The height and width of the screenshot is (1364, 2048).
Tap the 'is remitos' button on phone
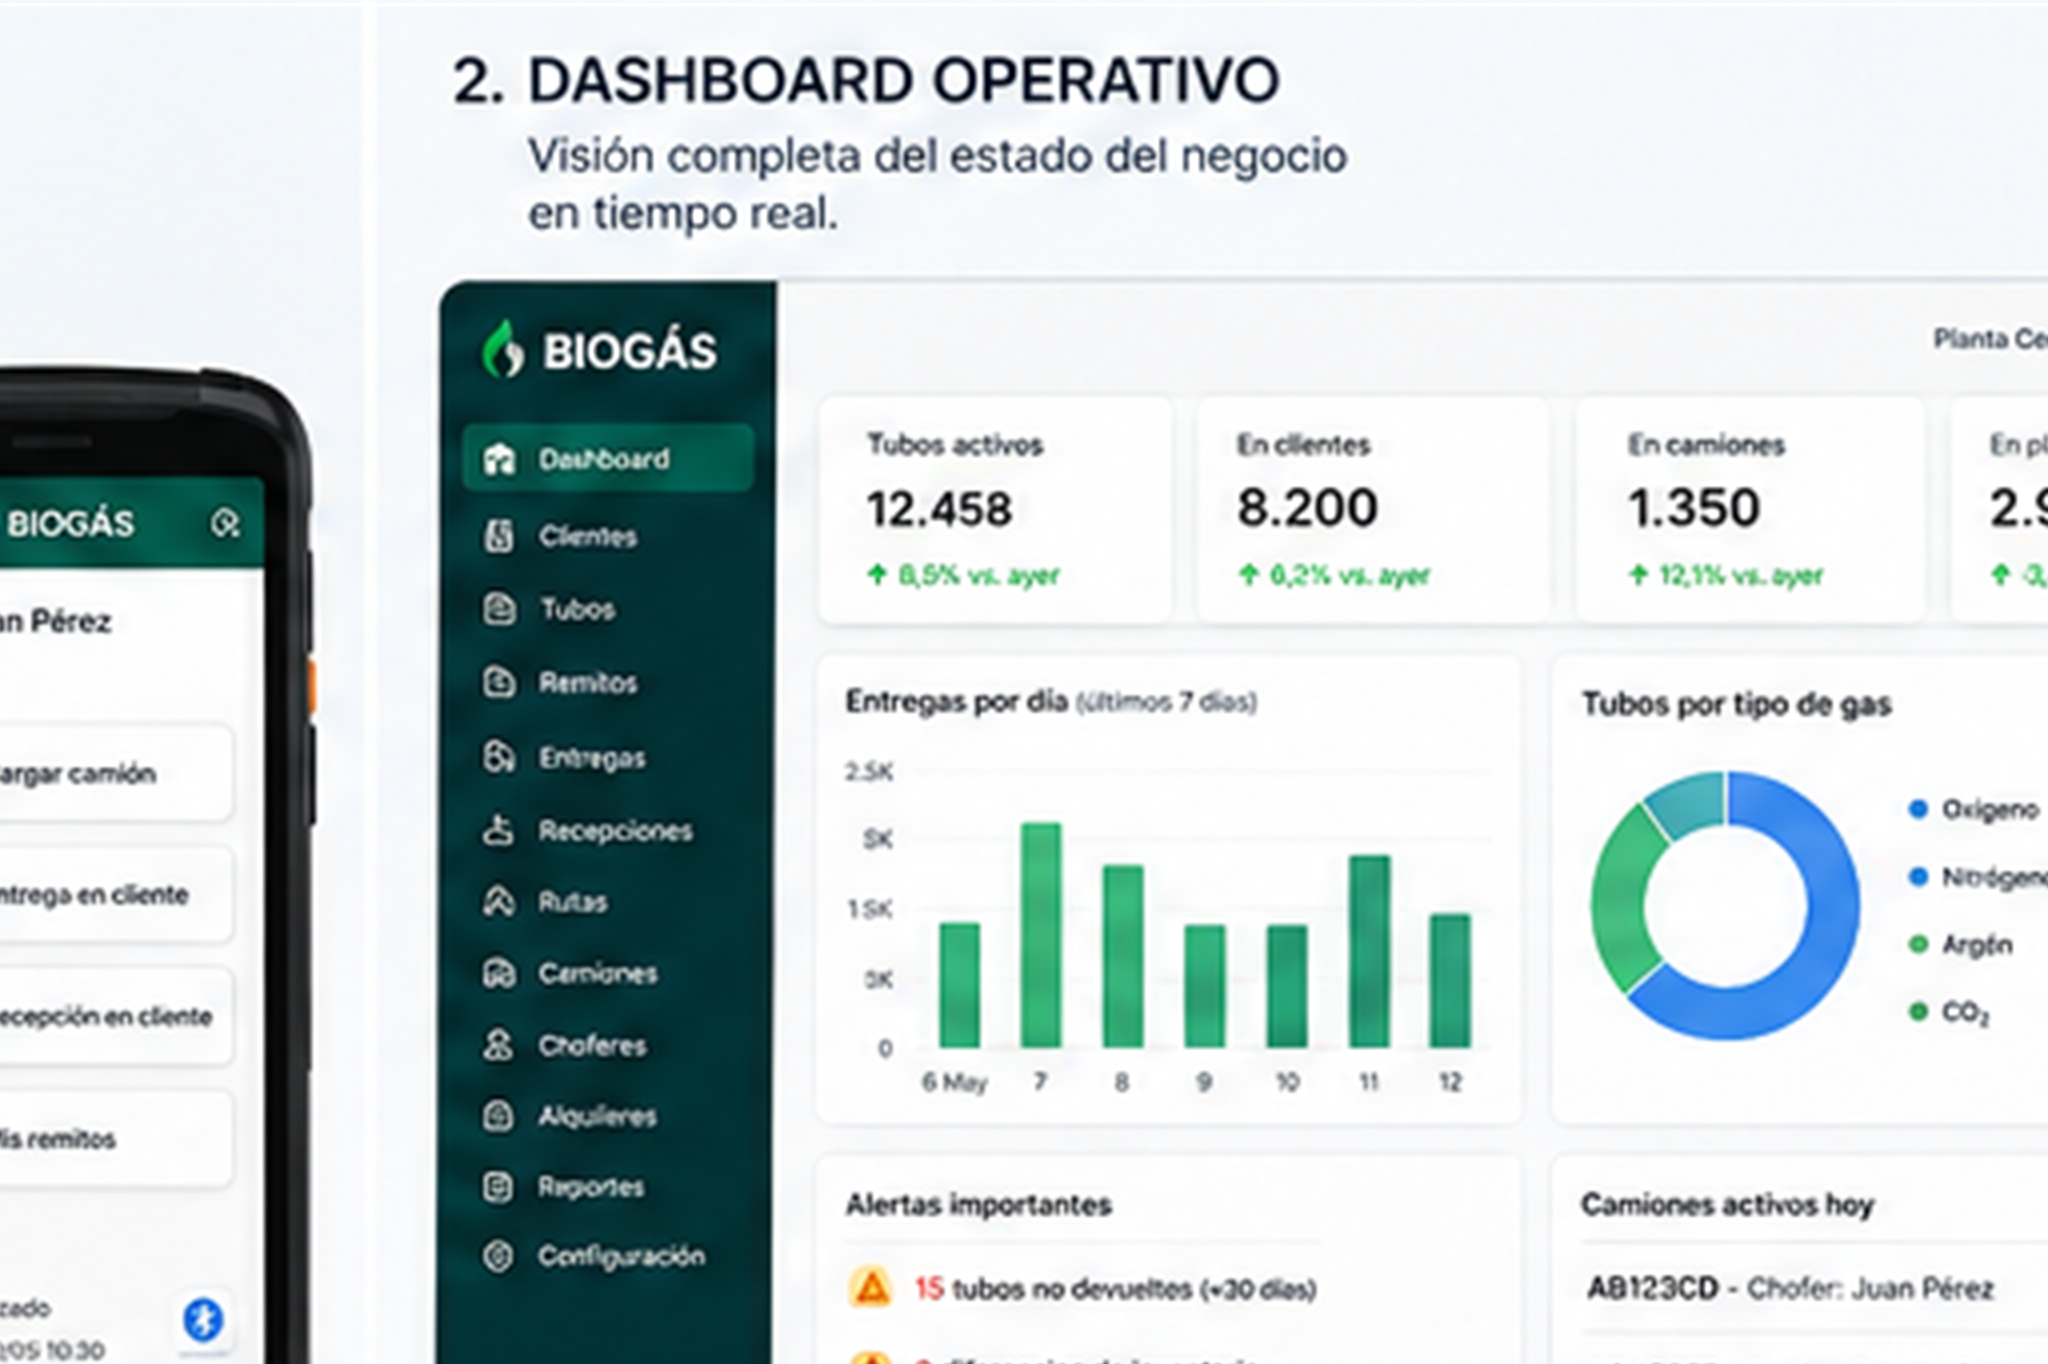[x=115, y=1139]
